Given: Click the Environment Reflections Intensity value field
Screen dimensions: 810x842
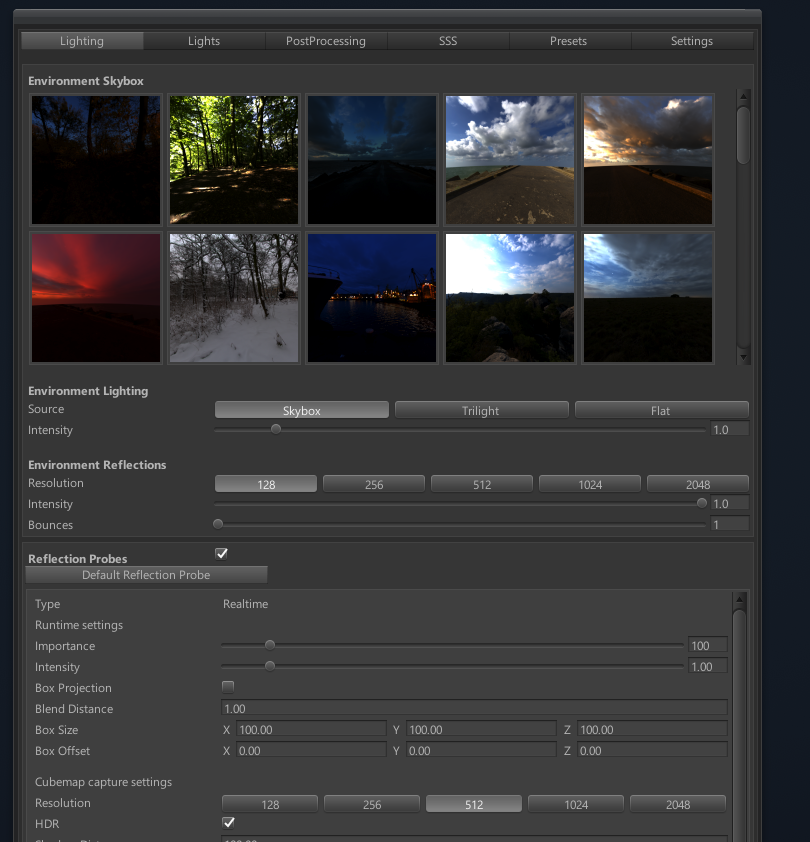Looking at the screenshot, I should tap(729, 504).
